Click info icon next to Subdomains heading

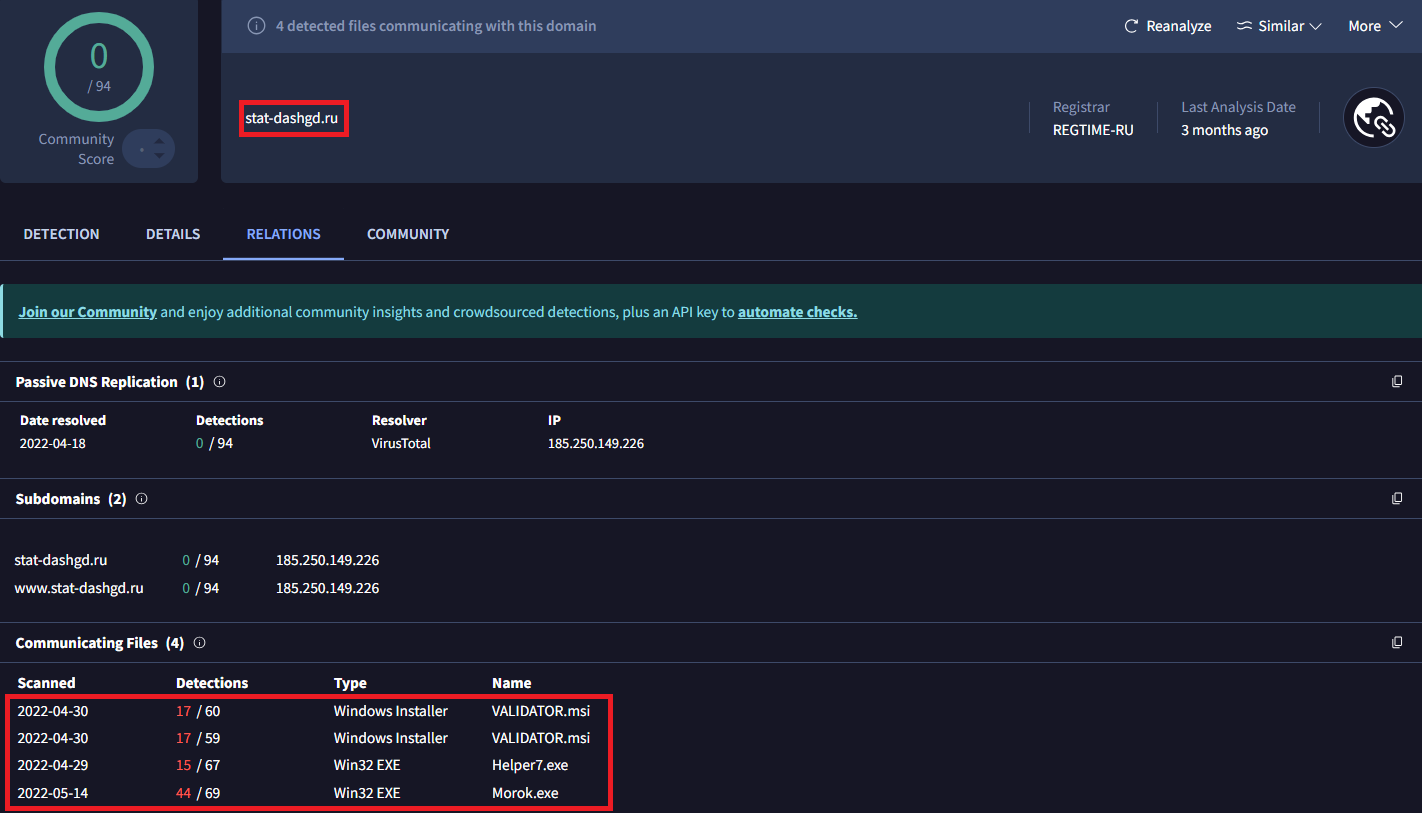(141, 498)
